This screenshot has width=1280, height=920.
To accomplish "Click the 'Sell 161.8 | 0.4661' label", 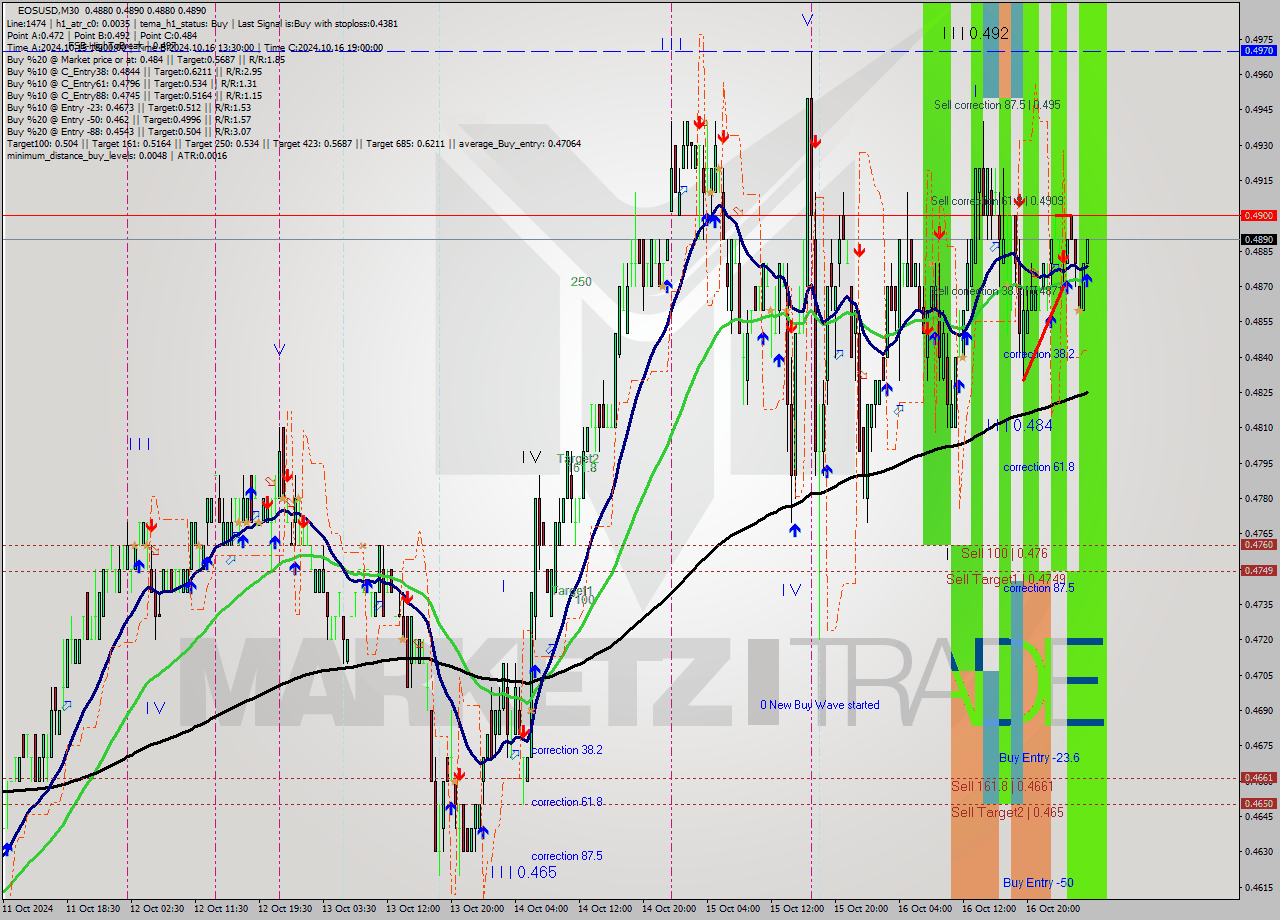I will pyautogui.click(x=1002, y=786).
